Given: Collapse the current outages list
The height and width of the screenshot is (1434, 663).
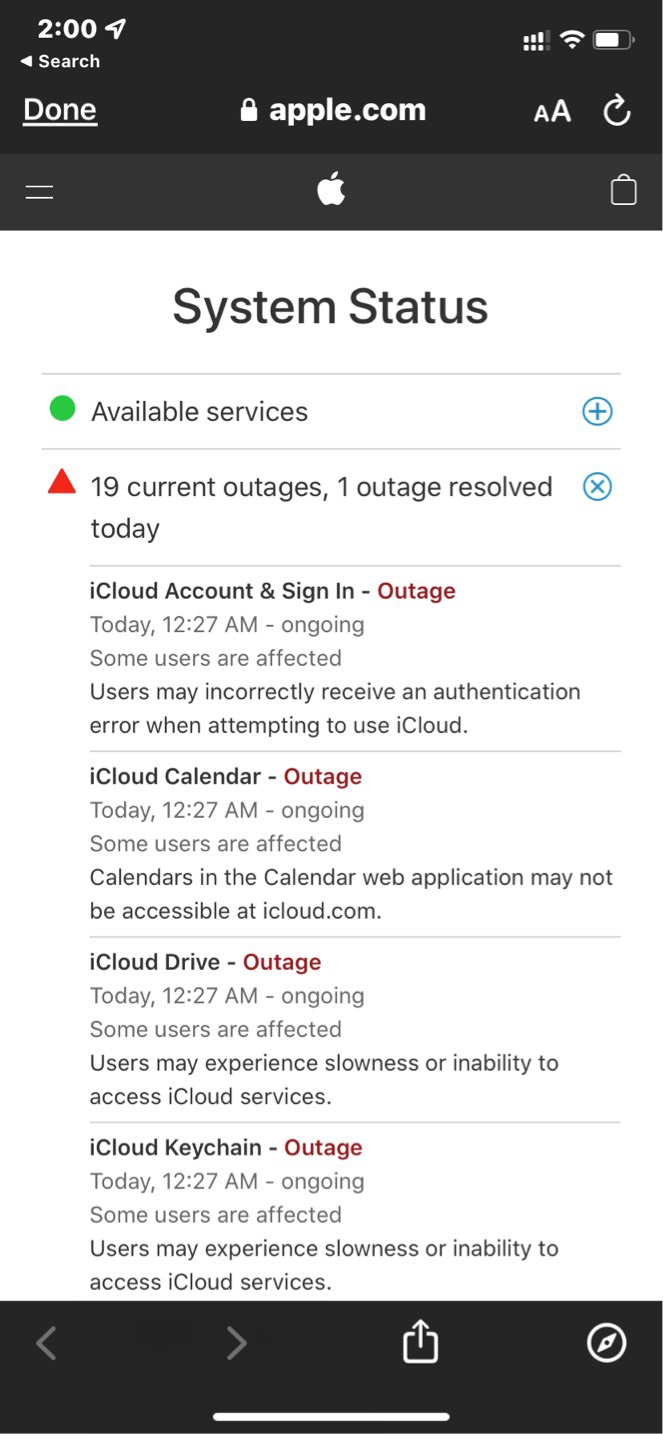Looking at the screenshot, I should [597, 487].
